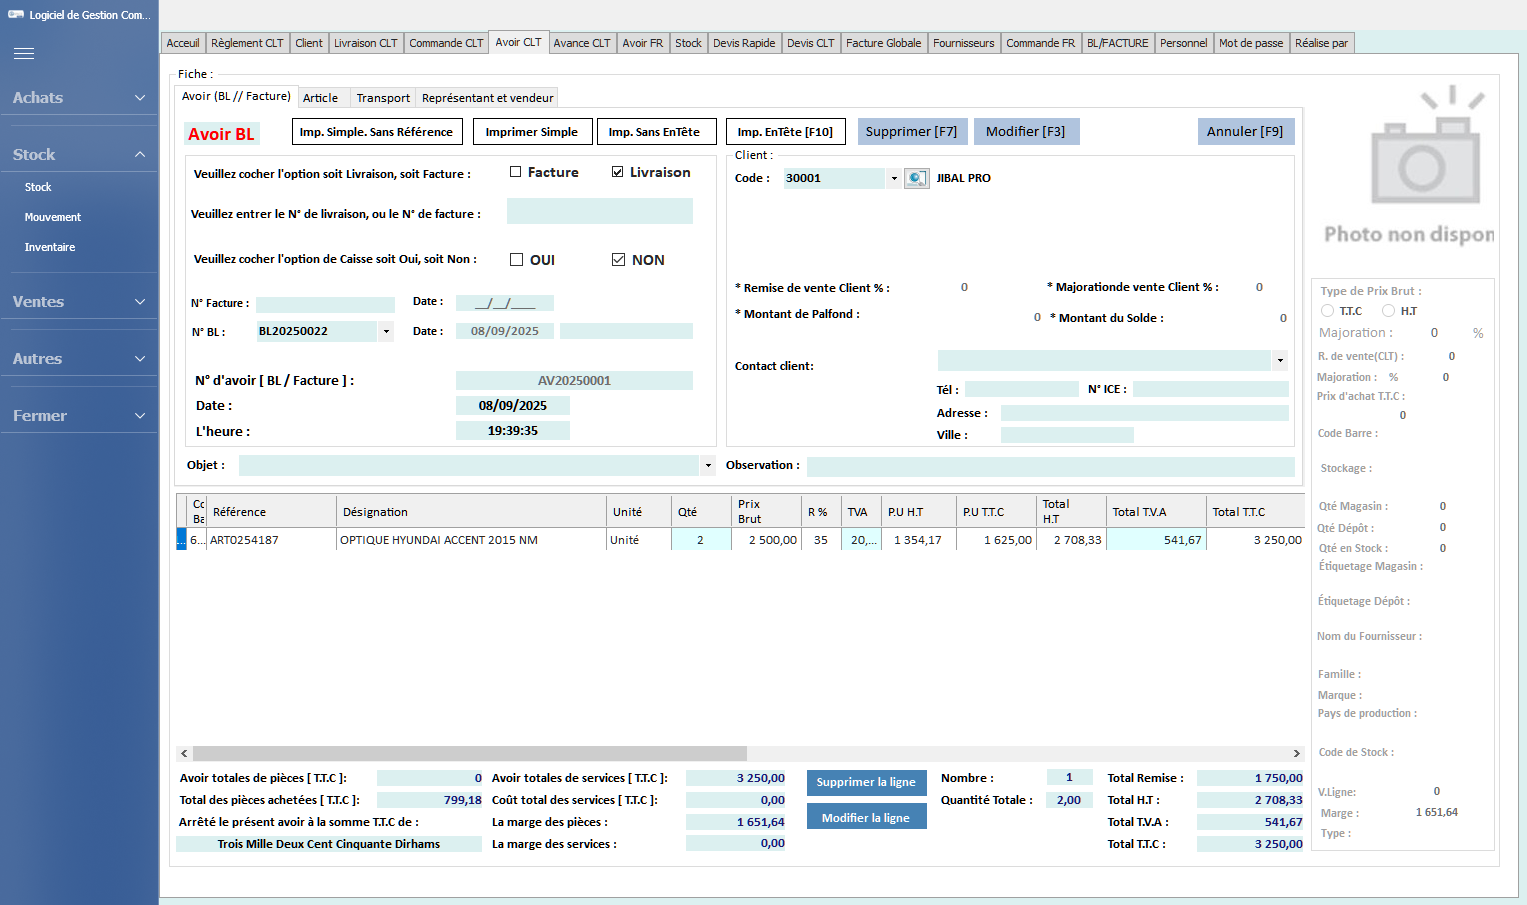1527x905 pixels.
Task: Click the Annuler [F9] button
Action: (x=1245, y=131)
